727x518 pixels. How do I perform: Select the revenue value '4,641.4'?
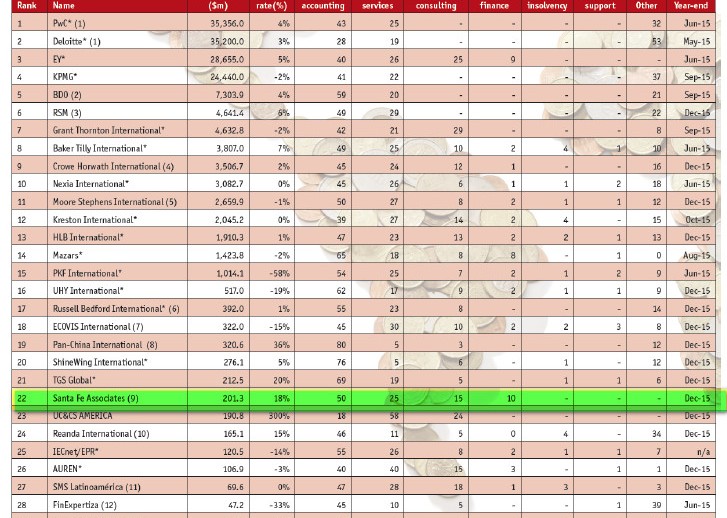tap(230, 113)
